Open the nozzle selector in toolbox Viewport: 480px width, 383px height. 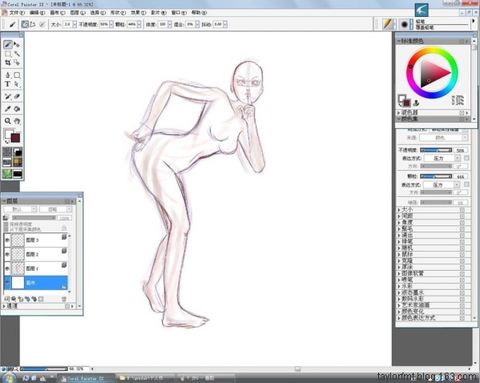coord(17,173)
